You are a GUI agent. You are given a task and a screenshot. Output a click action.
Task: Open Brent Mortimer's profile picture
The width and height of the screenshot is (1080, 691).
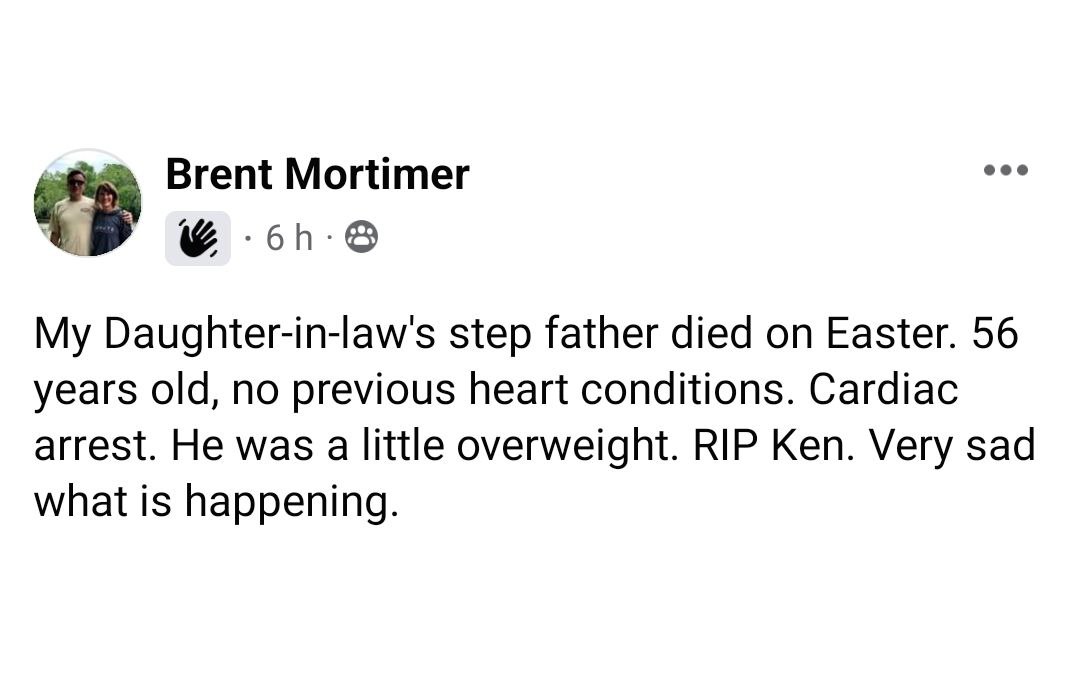(88, 203)
